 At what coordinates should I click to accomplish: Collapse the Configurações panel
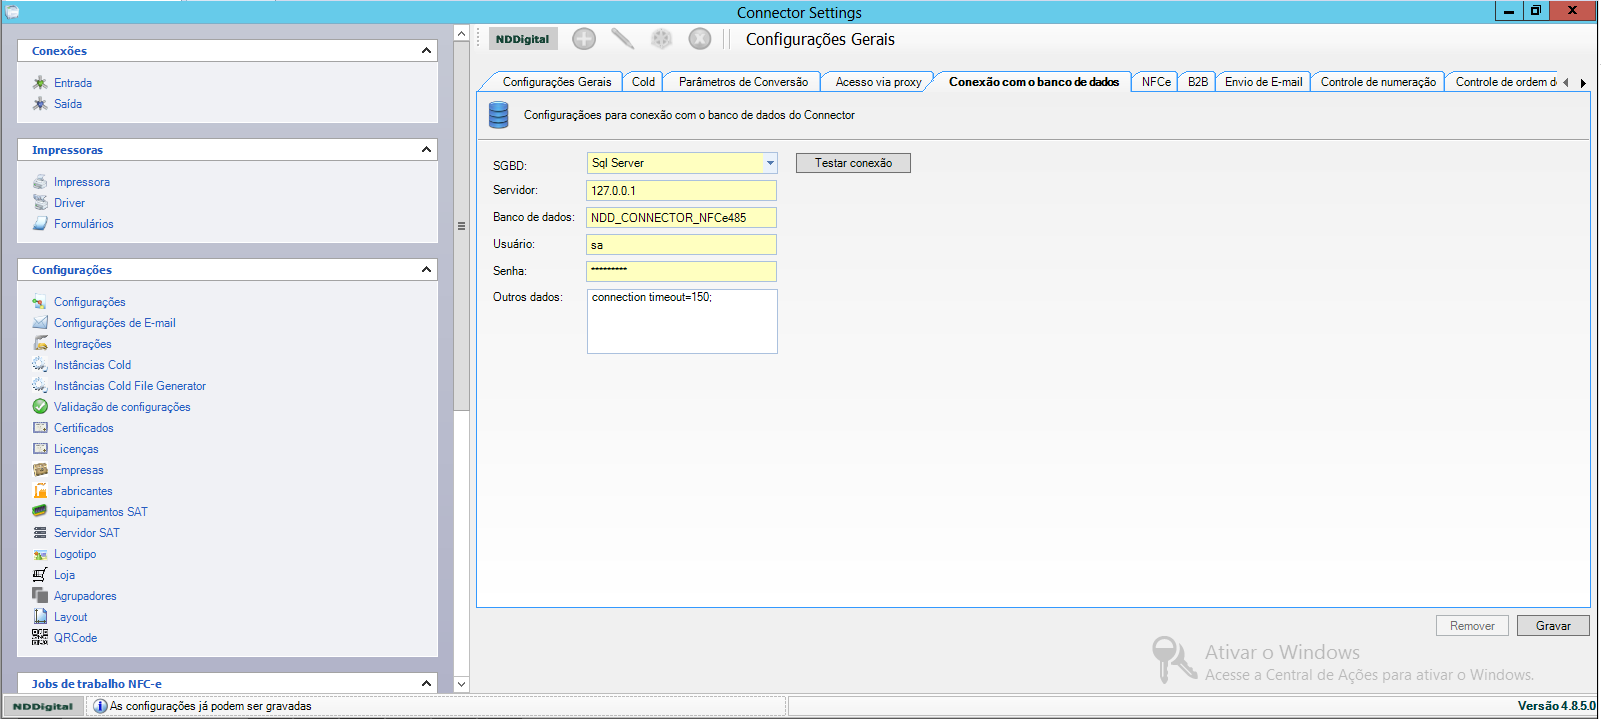tap(426, 270)
